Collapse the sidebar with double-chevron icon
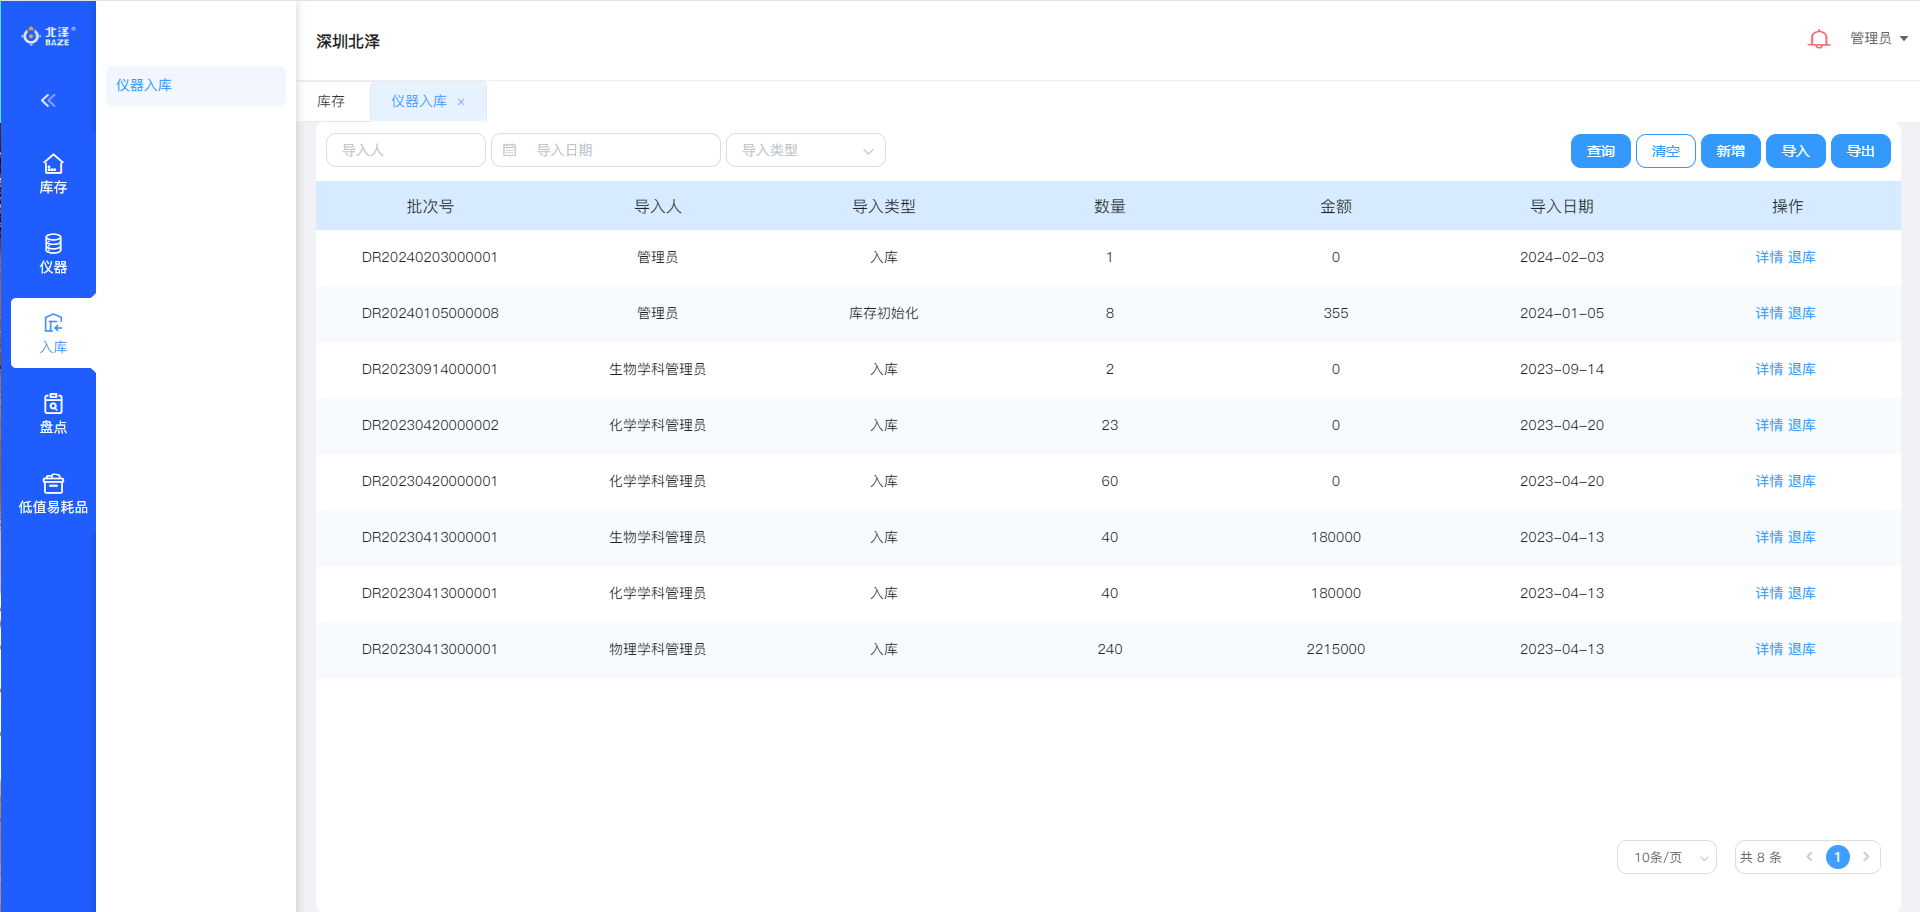This screenshot has width=1920, height=912. (48, 100)
